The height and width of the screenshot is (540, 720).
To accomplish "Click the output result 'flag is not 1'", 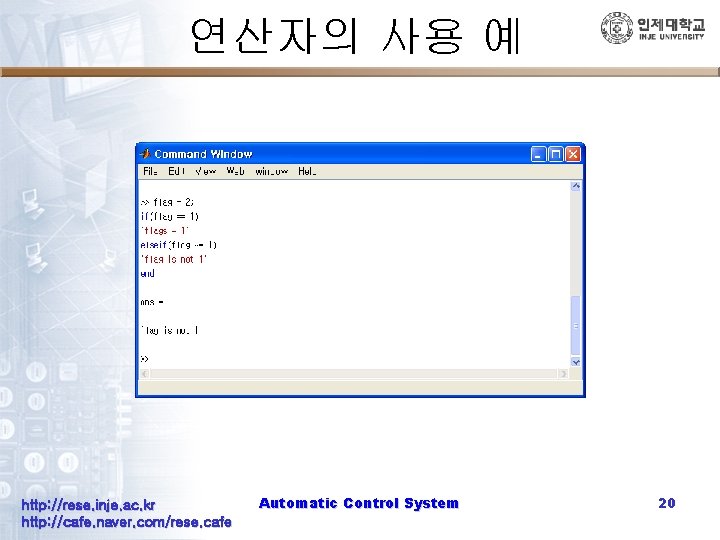I will pyautogui.click(x=169, y=330).
